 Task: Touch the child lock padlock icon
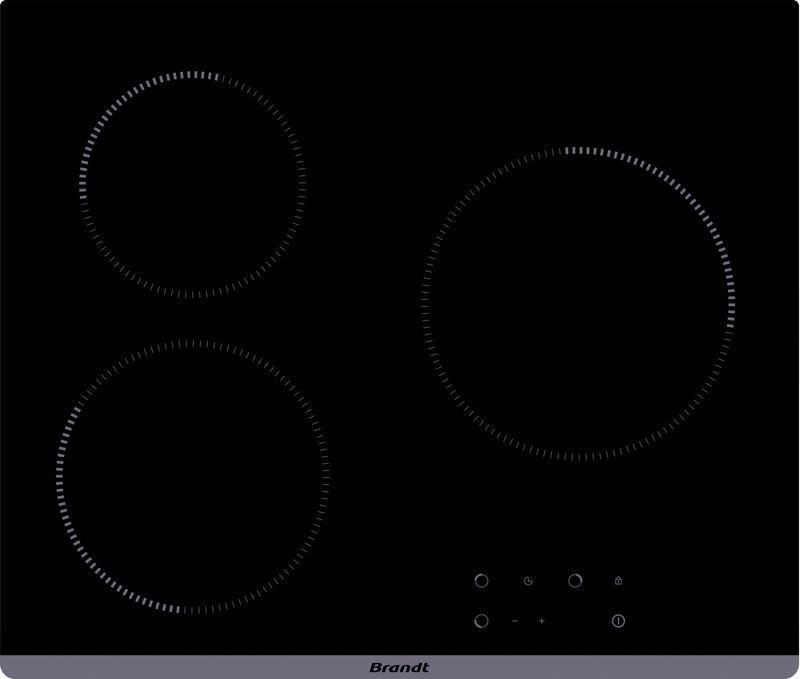click(618, 580)
